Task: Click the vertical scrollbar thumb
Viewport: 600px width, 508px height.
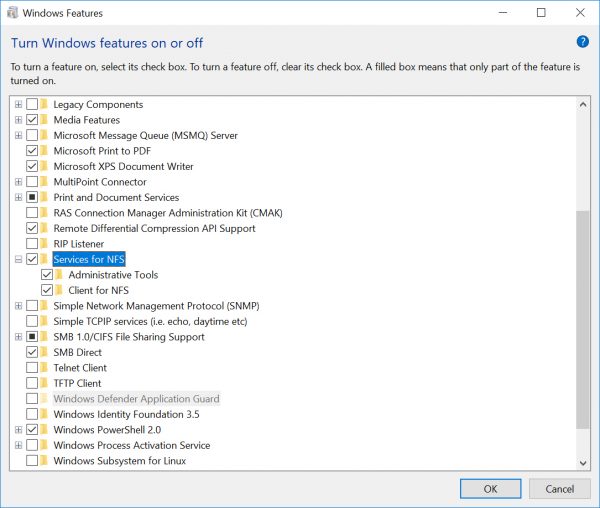Action: [x=583, y=319]
